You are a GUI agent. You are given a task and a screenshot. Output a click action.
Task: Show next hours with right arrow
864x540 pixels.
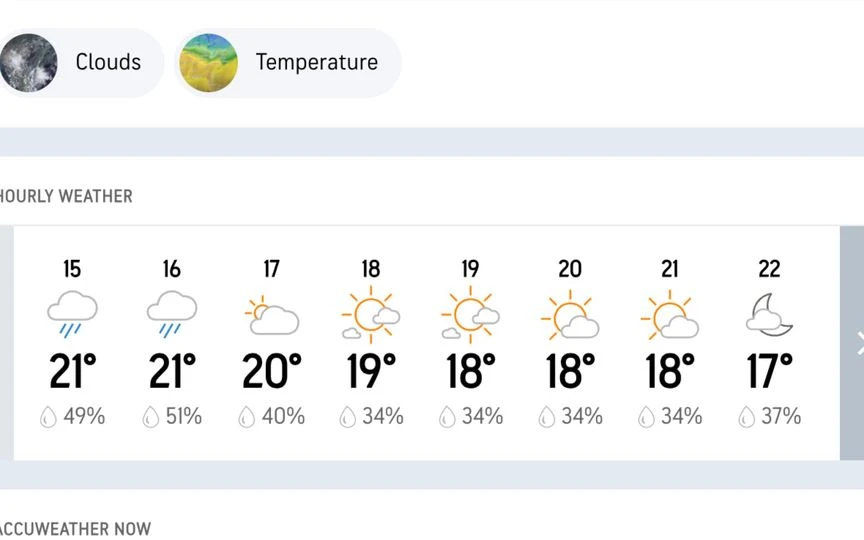[852, 343]
